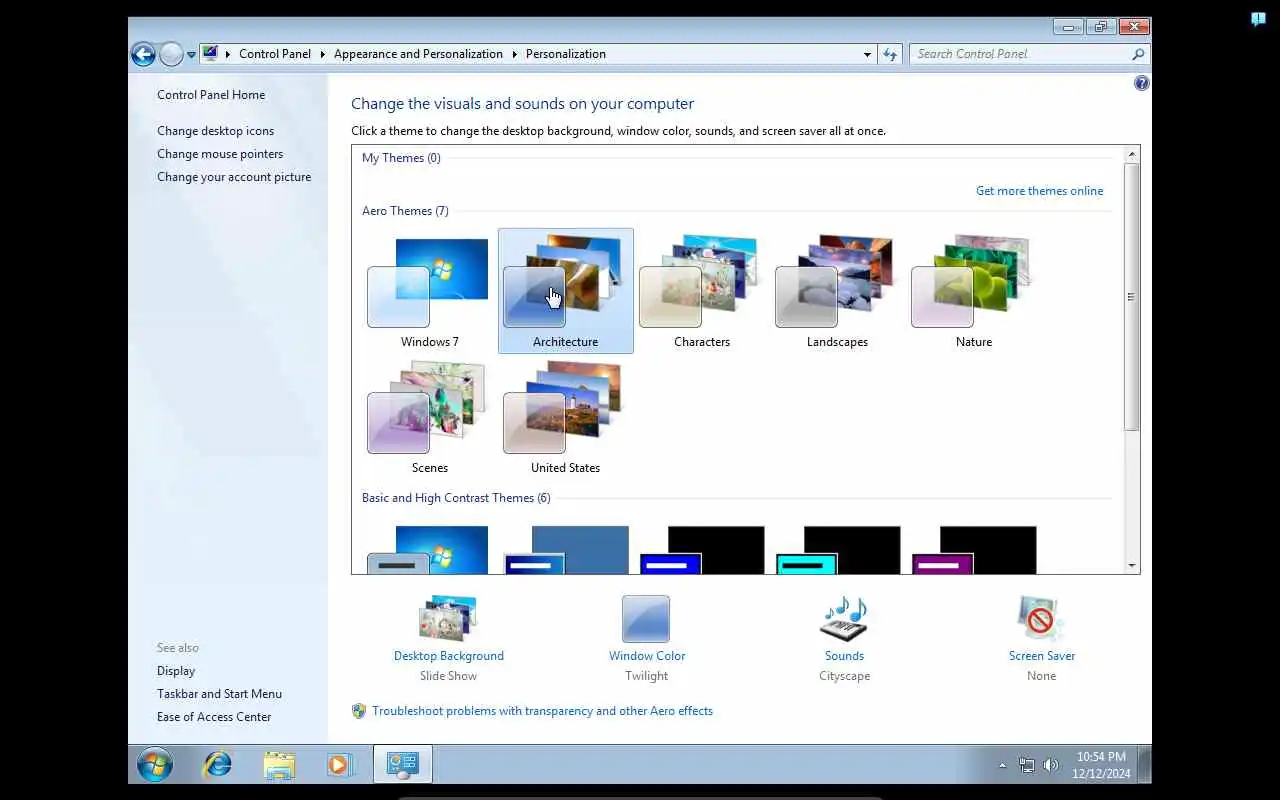Click the Control Panel taskbar button
Image resolution: width=1280 pixels, height=800 pixels.
click(403, 765)
